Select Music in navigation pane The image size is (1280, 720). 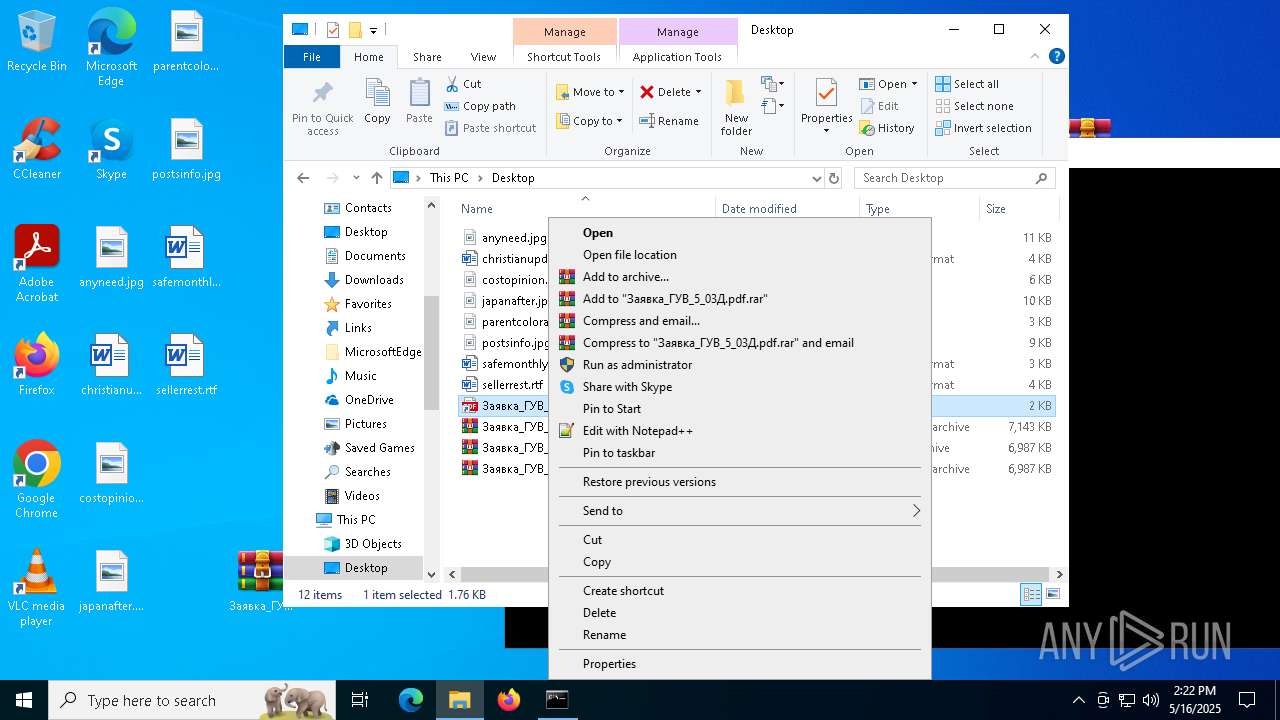360,376
